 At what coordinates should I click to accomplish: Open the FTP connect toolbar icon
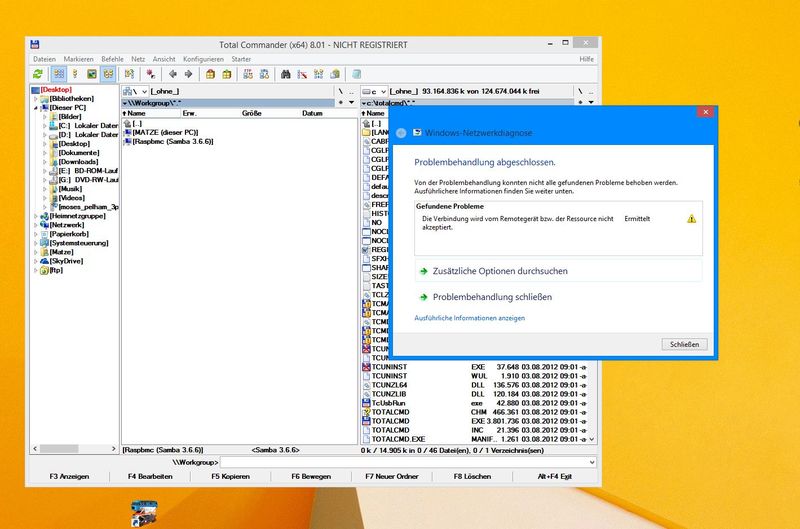248,74
